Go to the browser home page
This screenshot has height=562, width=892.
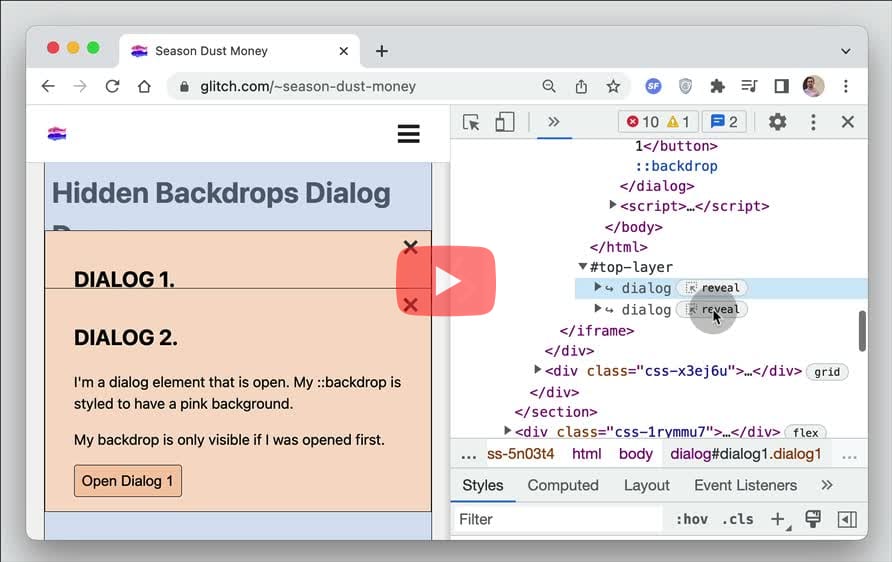144,86
